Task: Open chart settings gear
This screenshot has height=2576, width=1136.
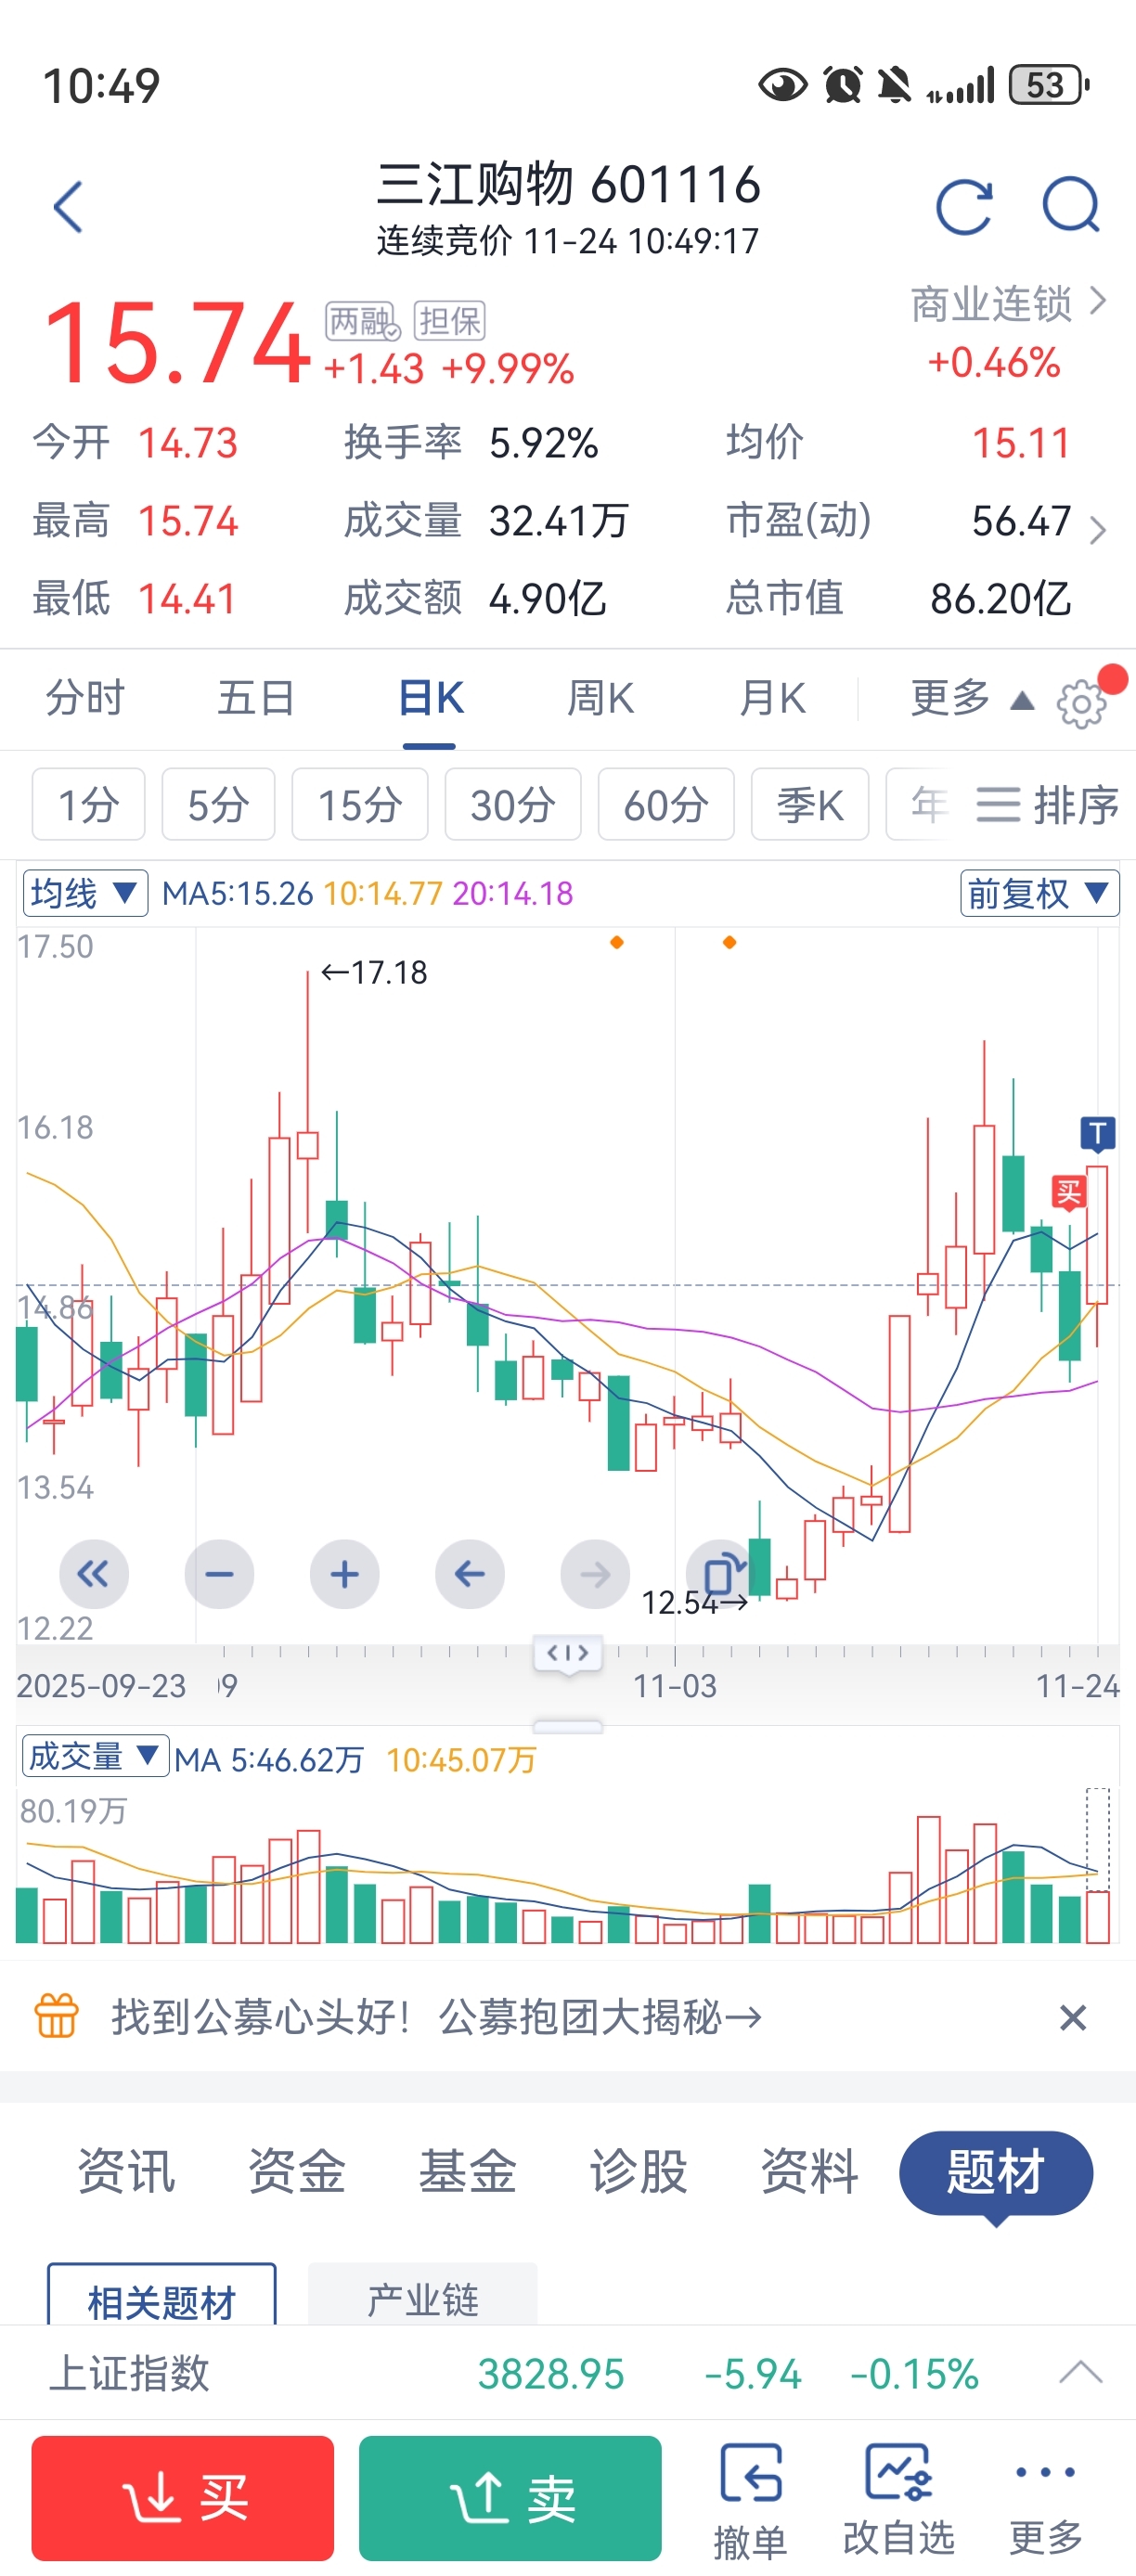Action: [x=1082, y=704]
